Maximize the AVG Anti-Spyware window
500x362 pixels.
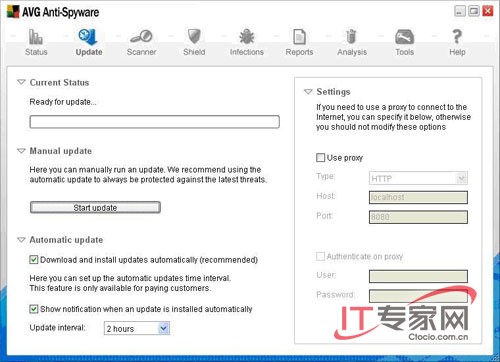click(x=474, y=11)
